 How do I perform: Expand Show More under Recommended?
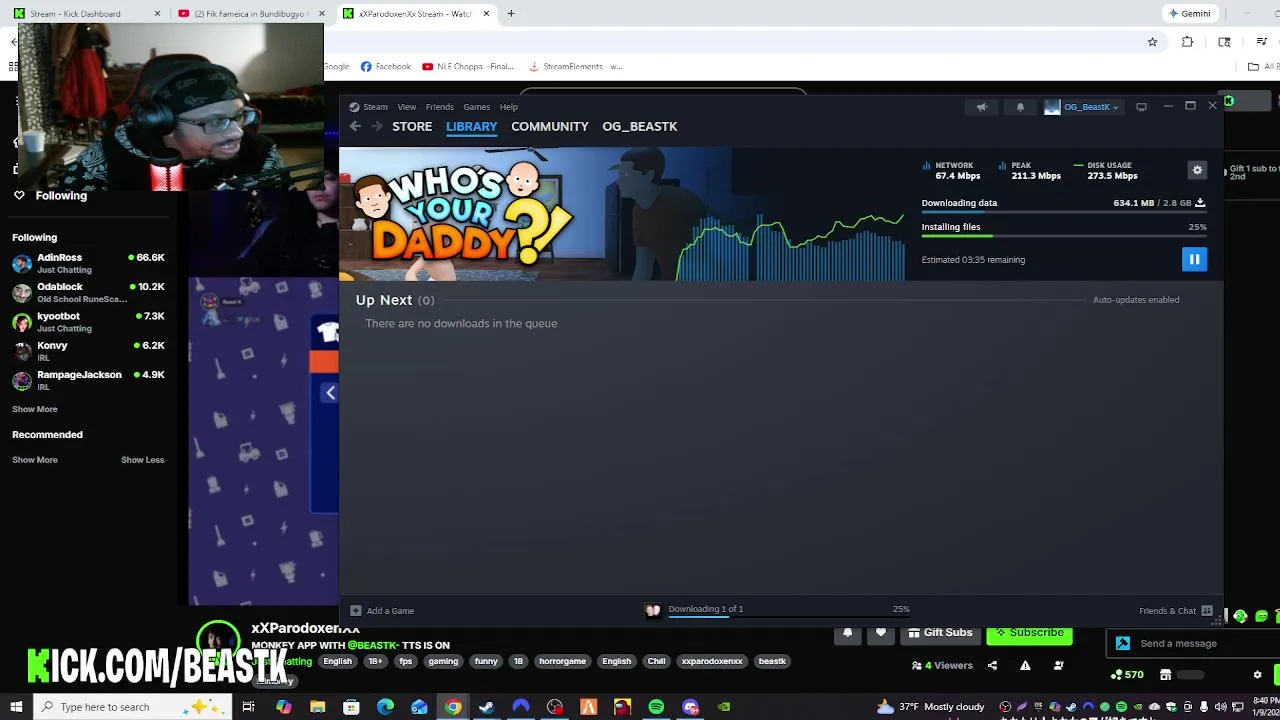[35, 460]
